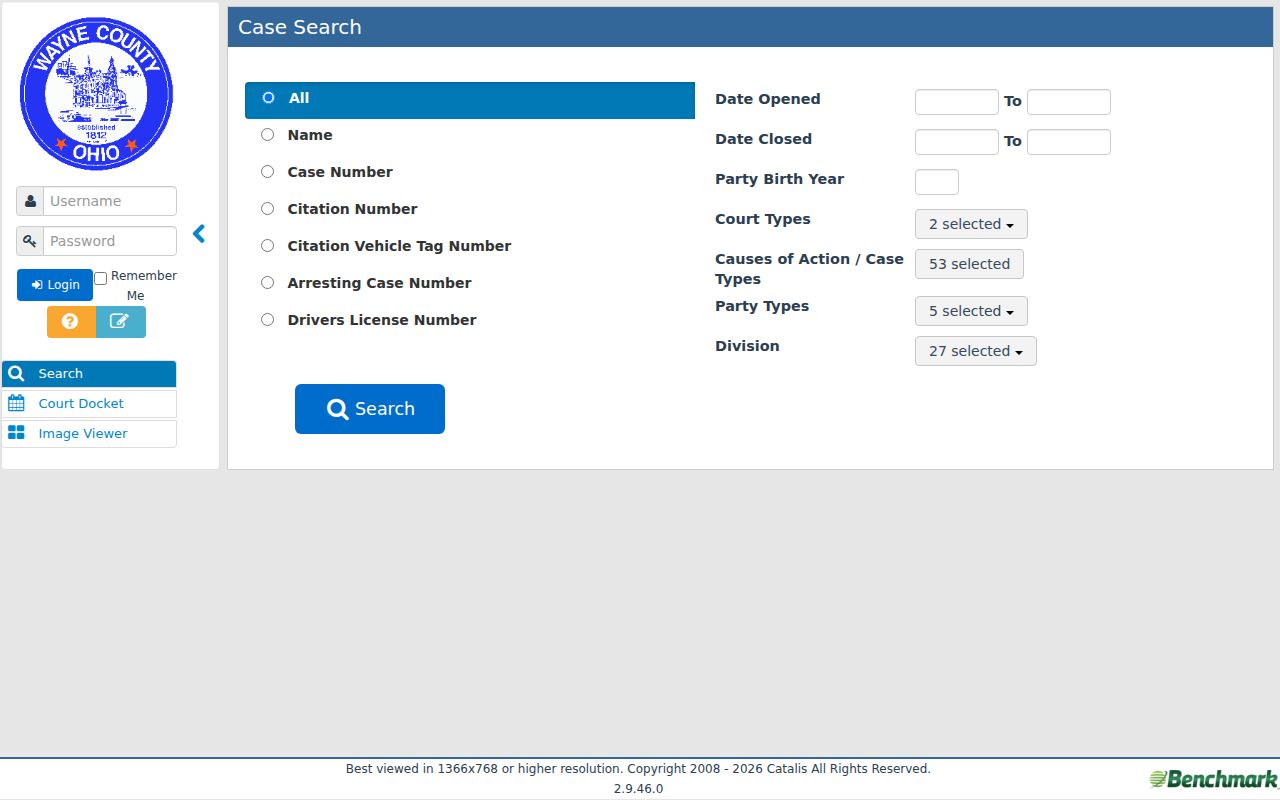Click the Wayne County Ohio seal logo
The height and width of the screenshot is (800, 1280).
pos(96,94)
